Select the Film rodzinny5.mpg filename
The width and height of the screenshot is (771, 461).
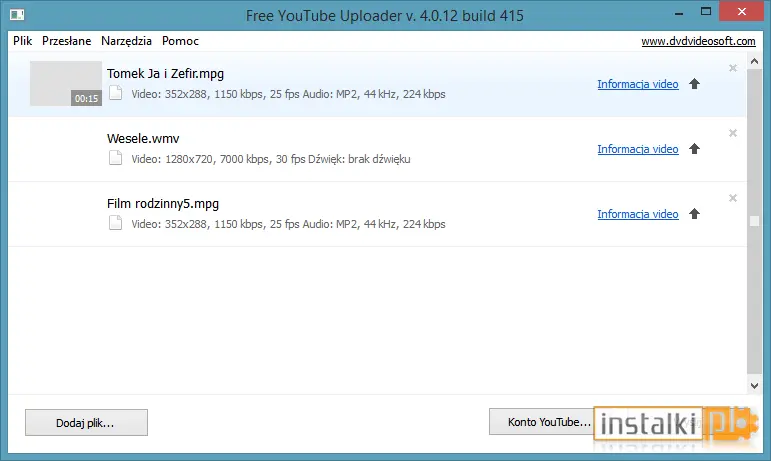point(163,203)
